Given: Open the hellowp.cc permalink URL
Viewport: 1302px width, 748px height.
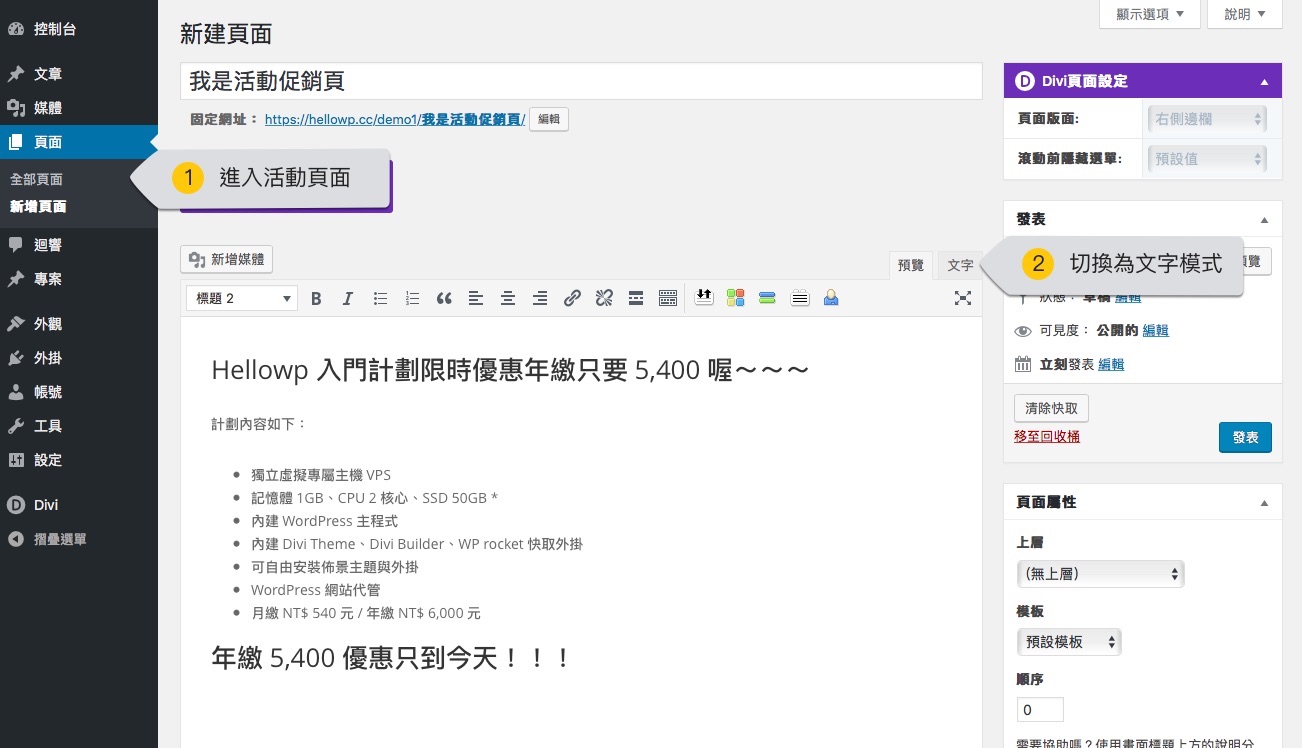Looking at the screenshot, I should pos(395,119).
